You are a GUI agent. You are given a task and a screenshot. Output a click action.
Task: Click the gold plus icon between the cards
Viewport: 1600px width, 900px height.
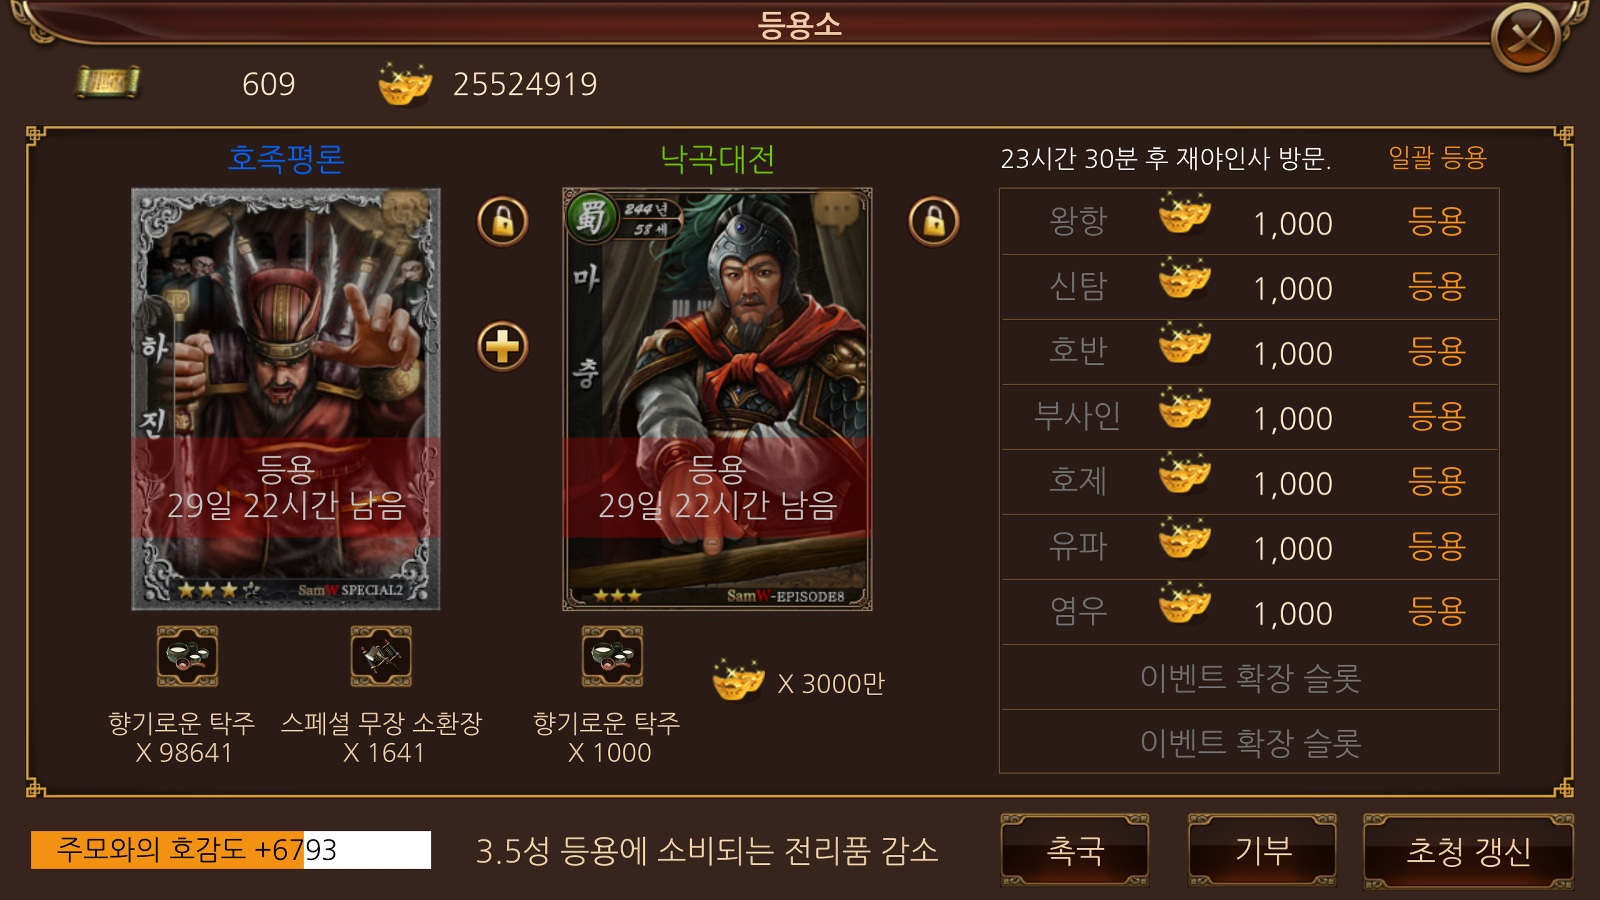(503, 347)
